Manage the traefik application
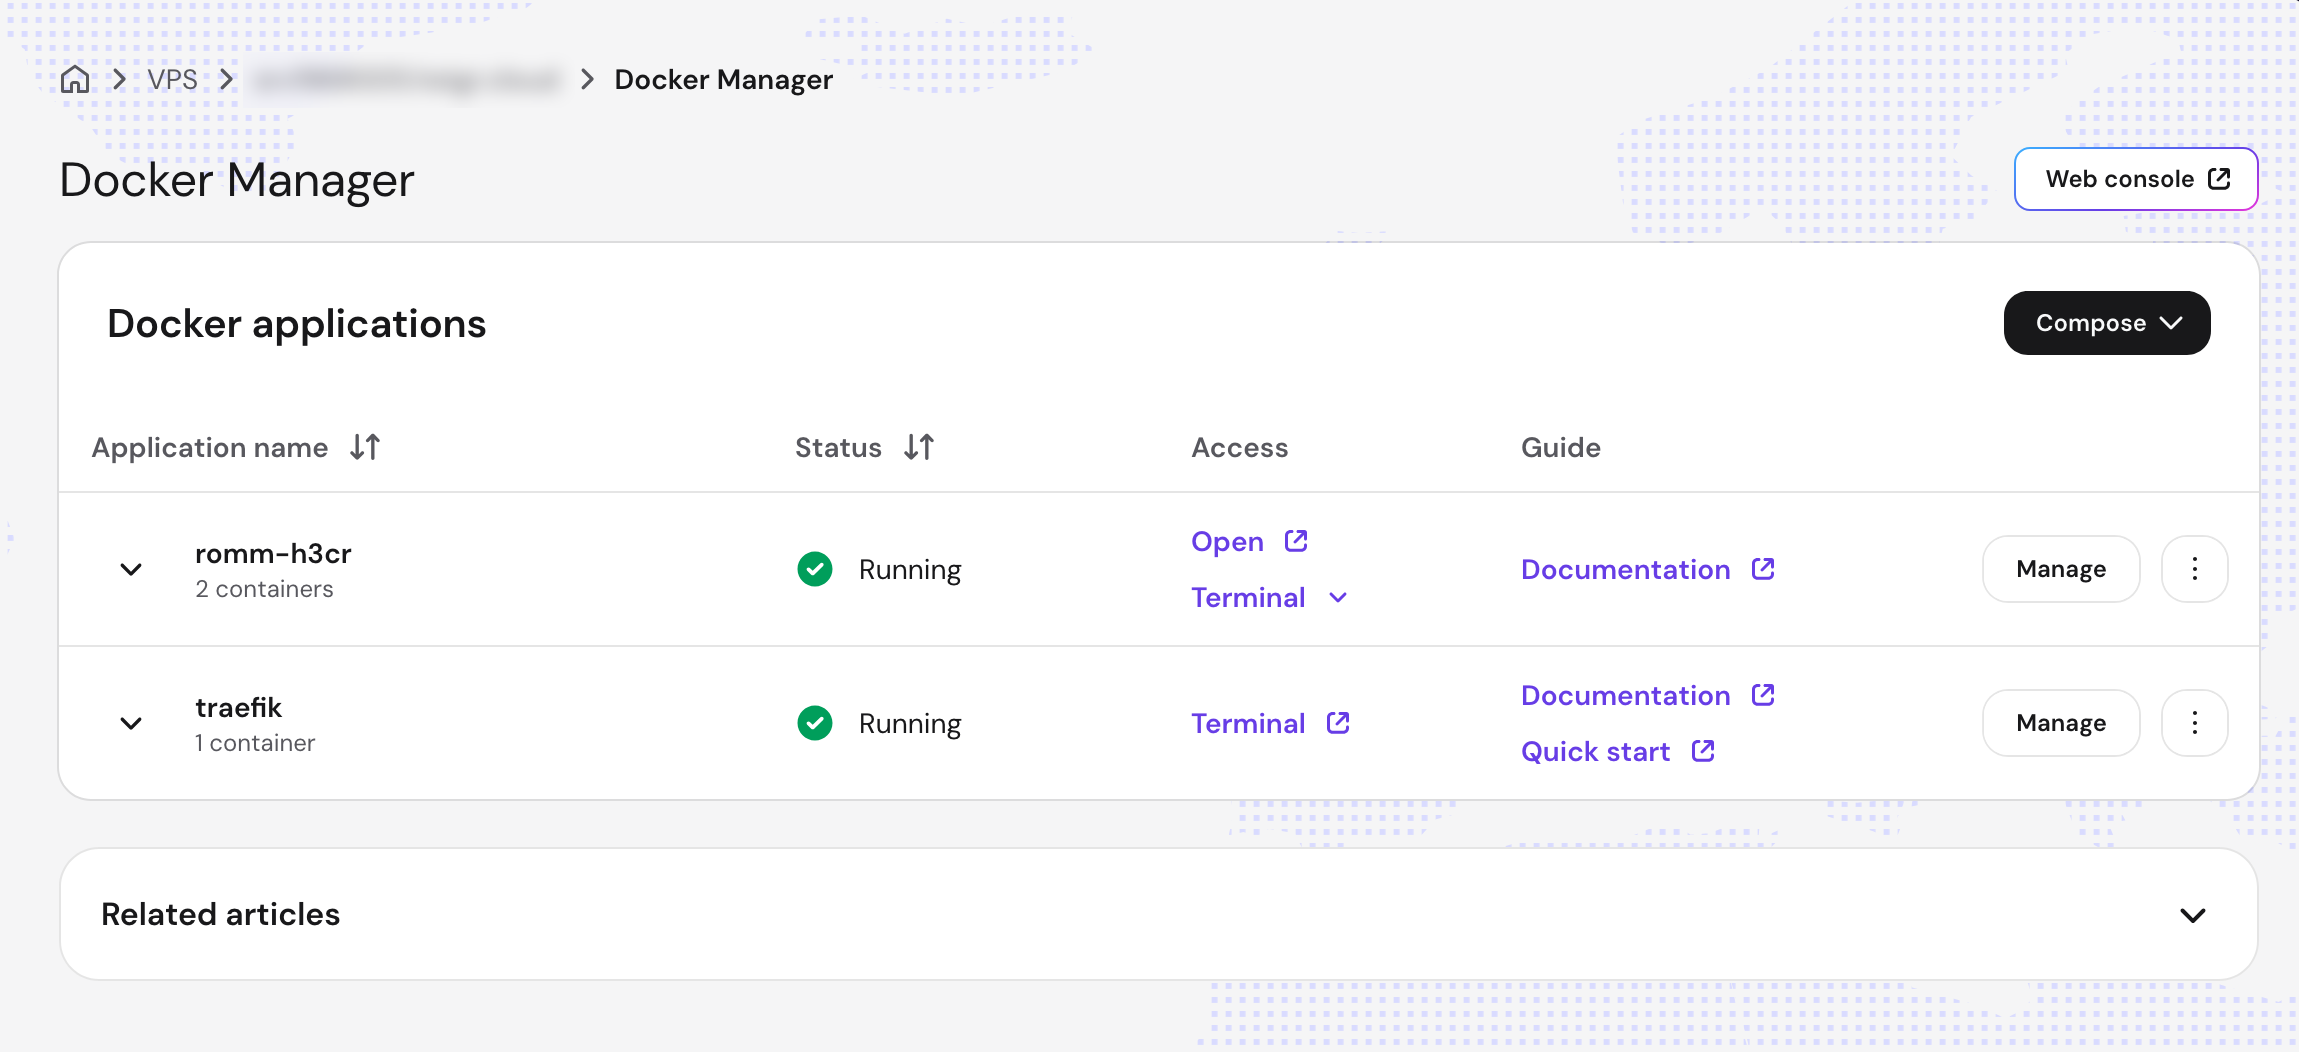This screenshot has width=2299, height=1052. (x=2061, y=723)
